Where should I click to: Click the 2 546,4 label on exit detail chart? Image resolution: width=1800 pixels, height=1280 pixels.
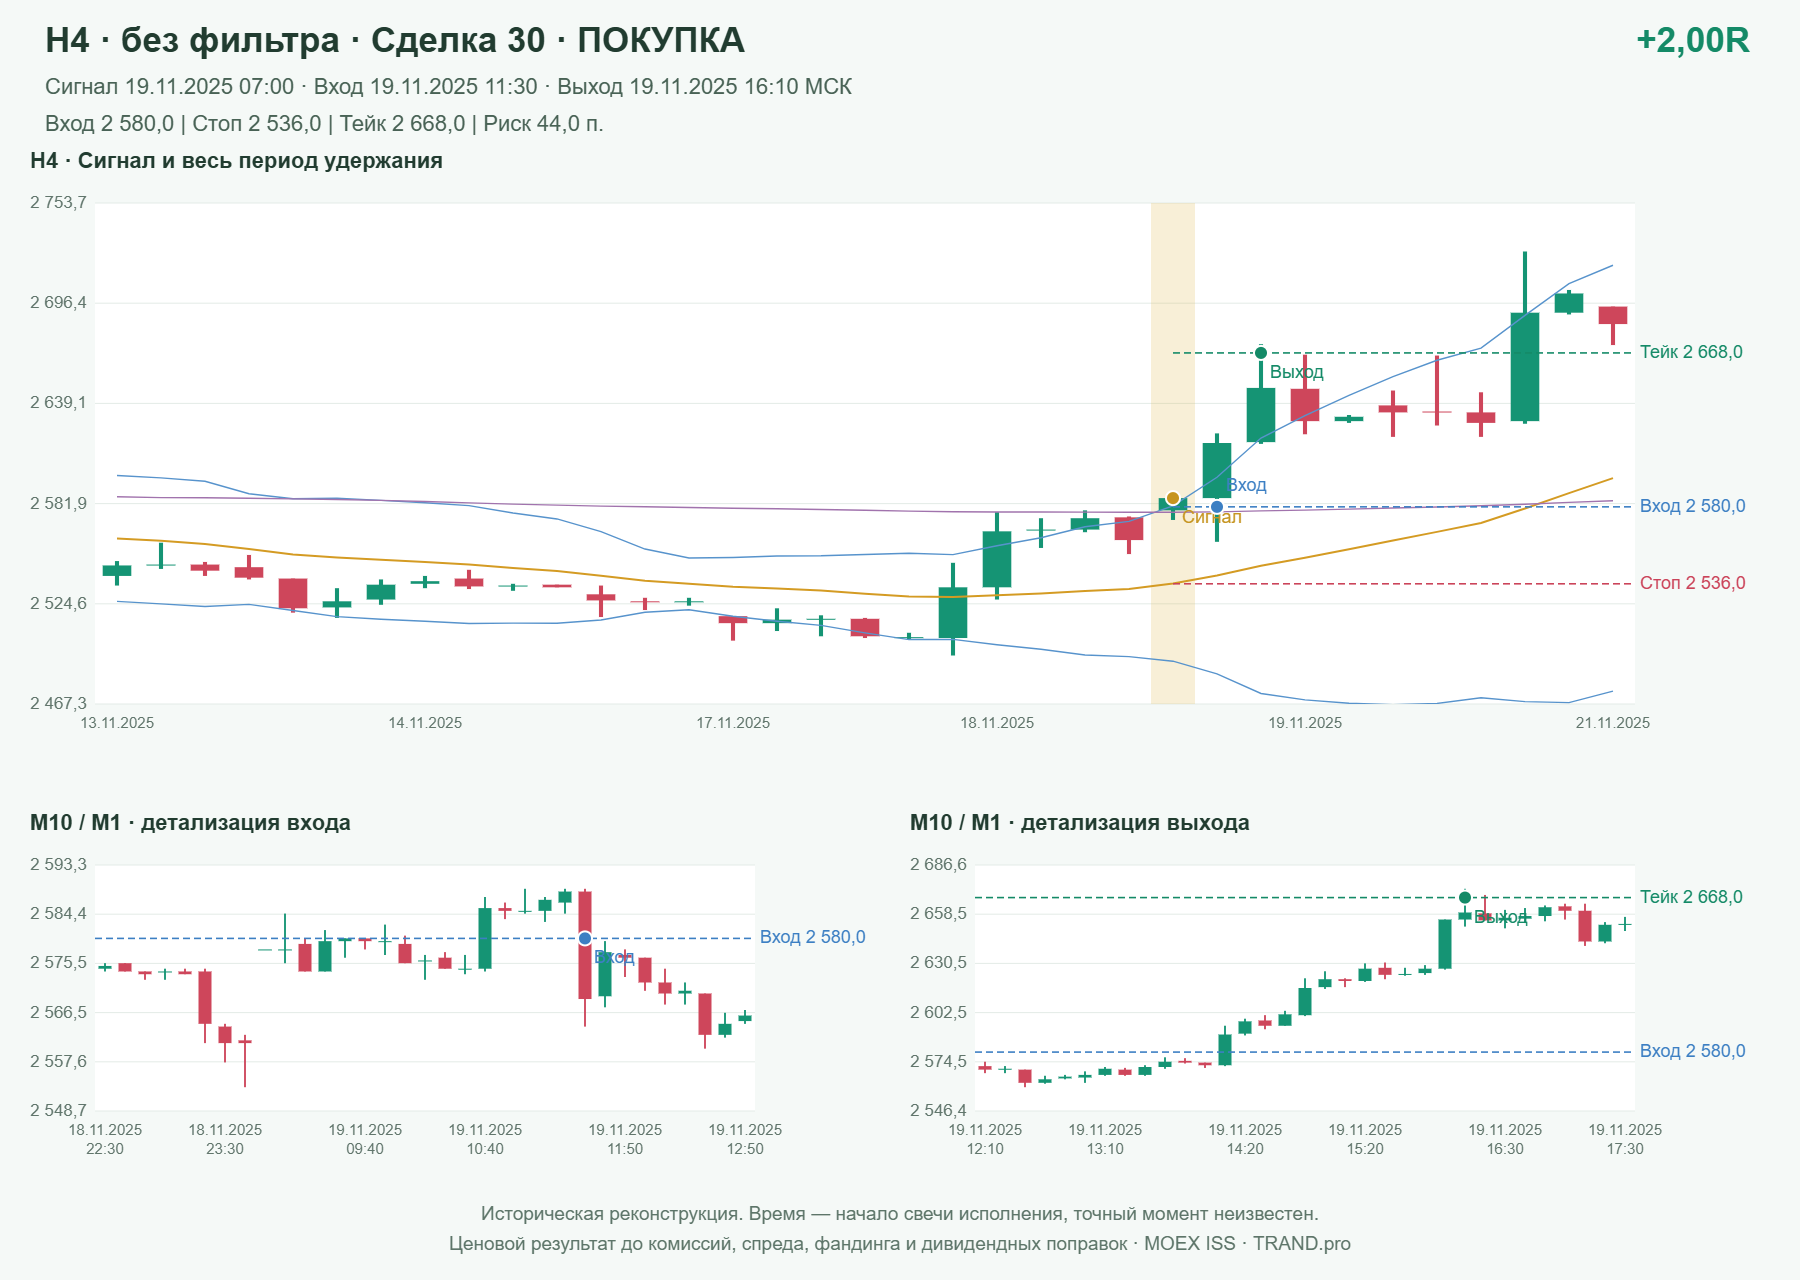pos(938,1111)
